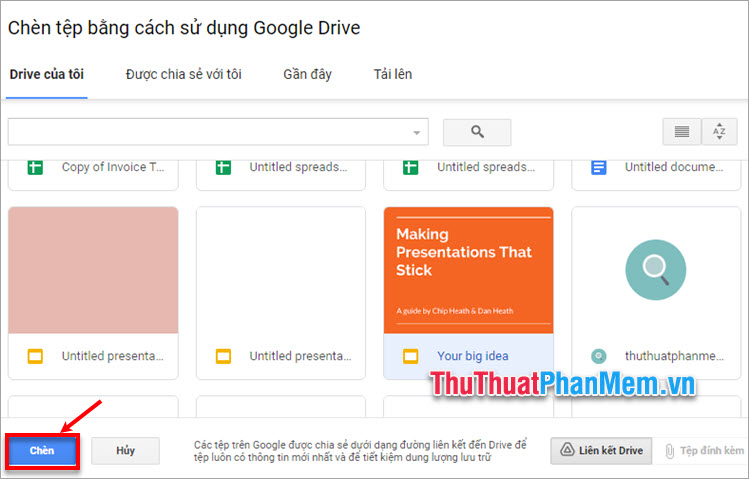749x479 pixels.
Task: Click the Slides icon beside Your big idea
Action: click(x=410, y=356)
